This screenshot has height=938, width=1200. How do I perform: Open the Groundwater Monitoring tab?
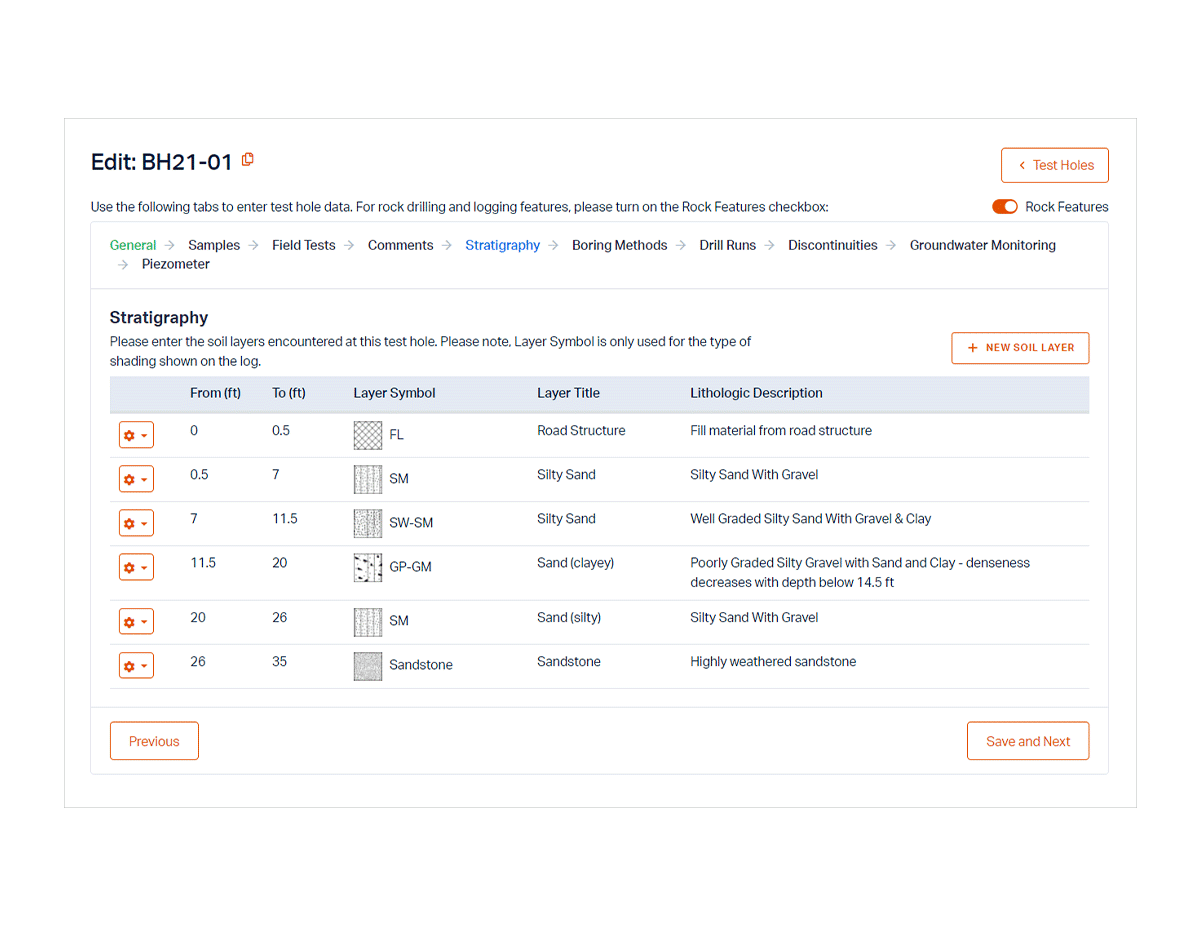[982, 245]
